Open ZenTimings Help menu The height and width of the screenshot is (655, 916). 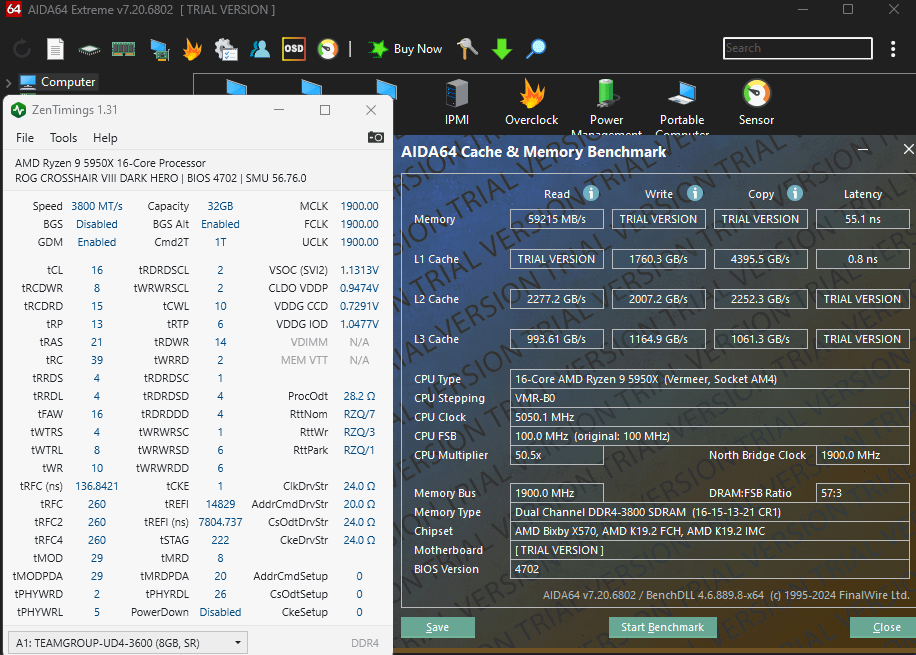click(105, 138)
